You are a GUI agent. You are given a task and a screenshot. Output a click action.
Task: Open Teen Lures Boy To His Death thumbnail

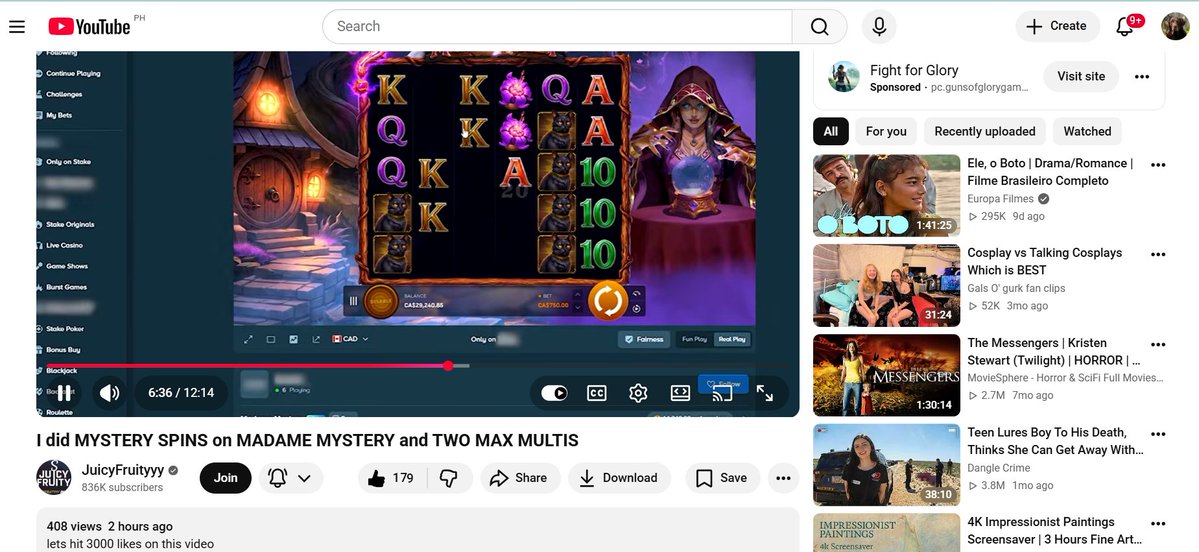click(887, 465)
